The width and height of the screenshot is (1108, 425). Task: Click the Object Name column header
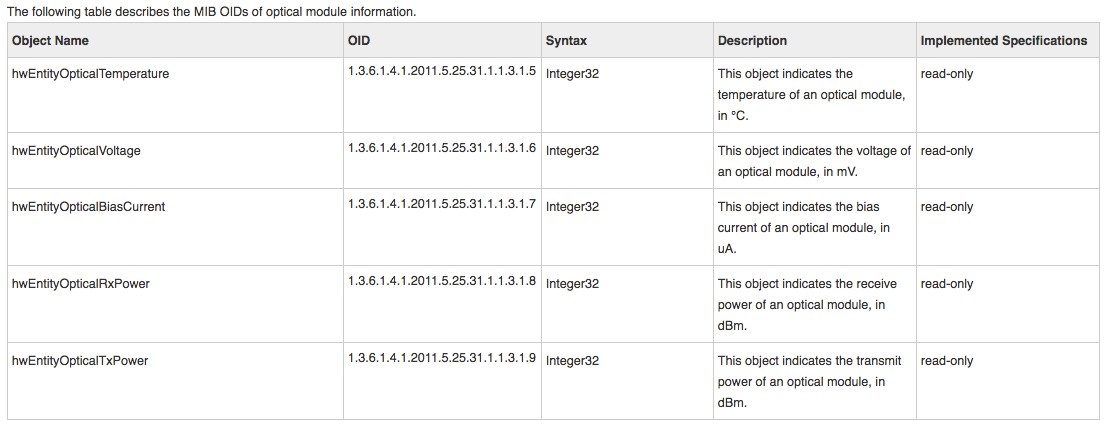(x=50, y=40)
